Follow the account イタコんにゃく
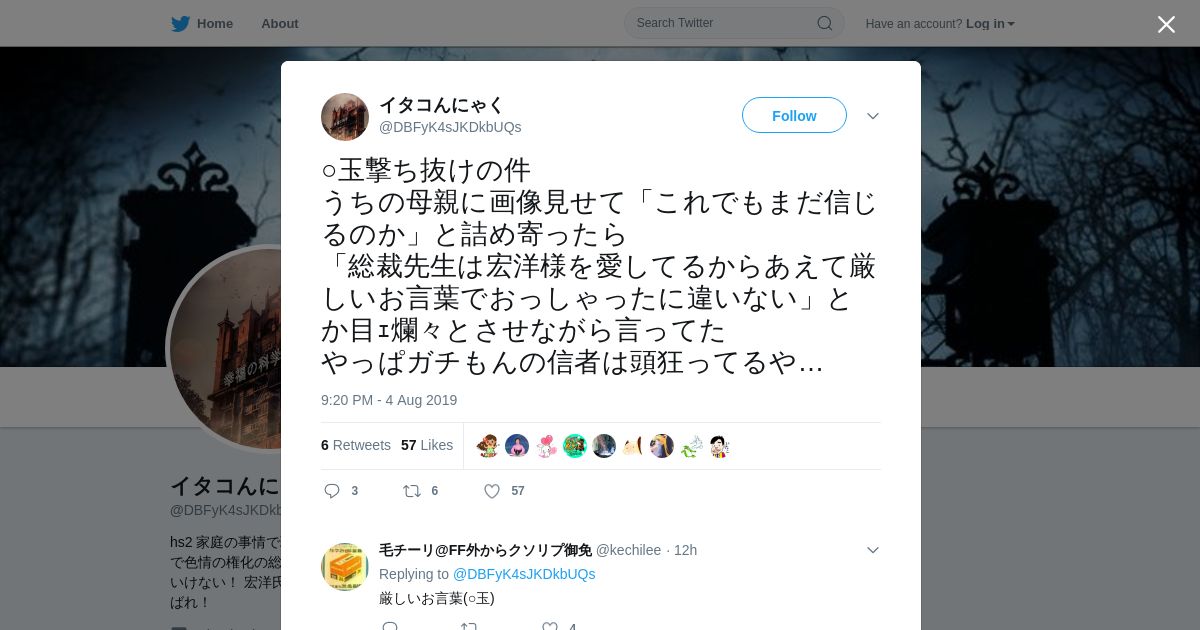The height and width of the screenshot is (630, 1200). [x=794, y=115]
